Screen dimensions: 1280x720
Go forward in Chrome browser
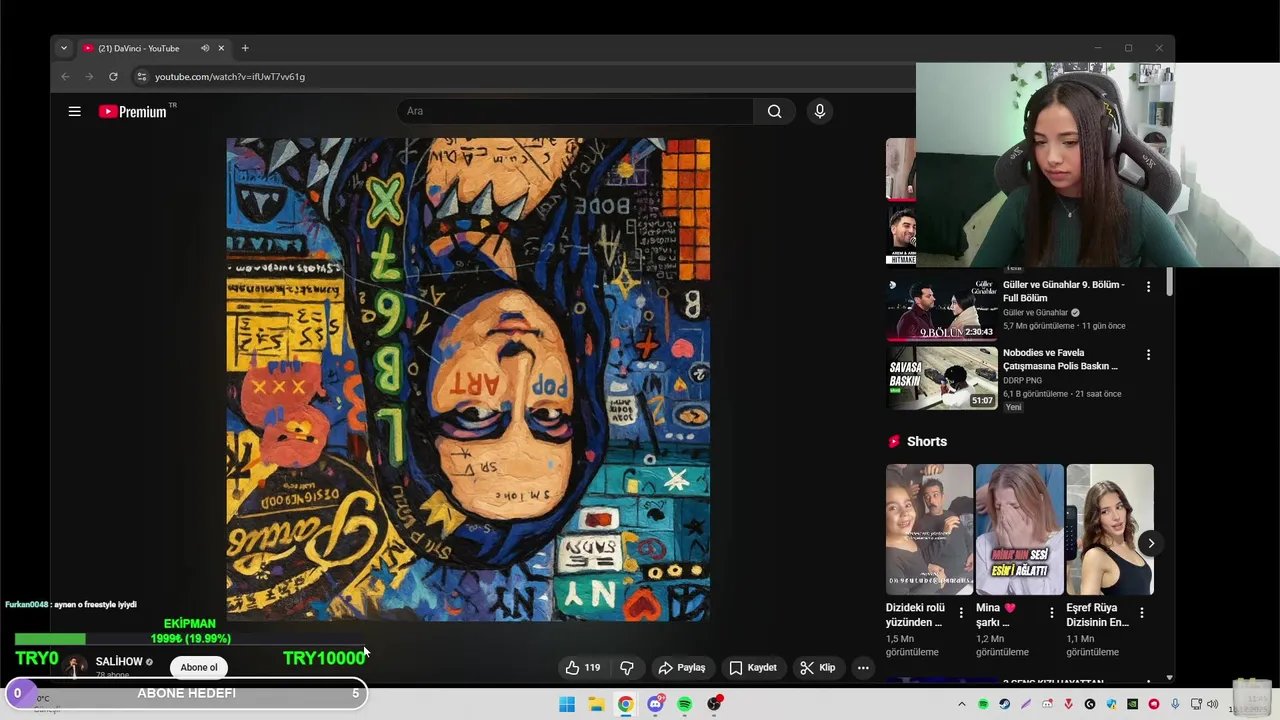[x=89, y=76]
